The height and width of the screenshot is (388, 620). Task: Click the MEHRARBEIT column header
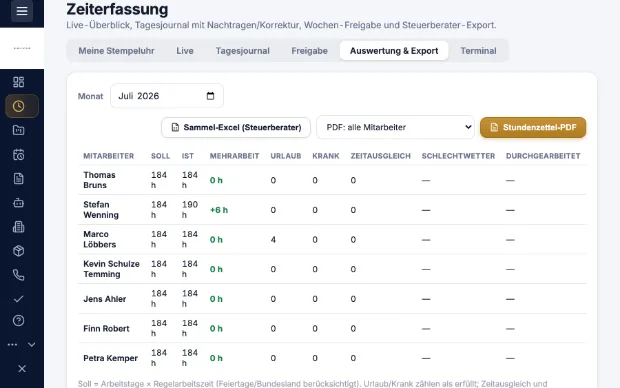(x=234, y=156)
